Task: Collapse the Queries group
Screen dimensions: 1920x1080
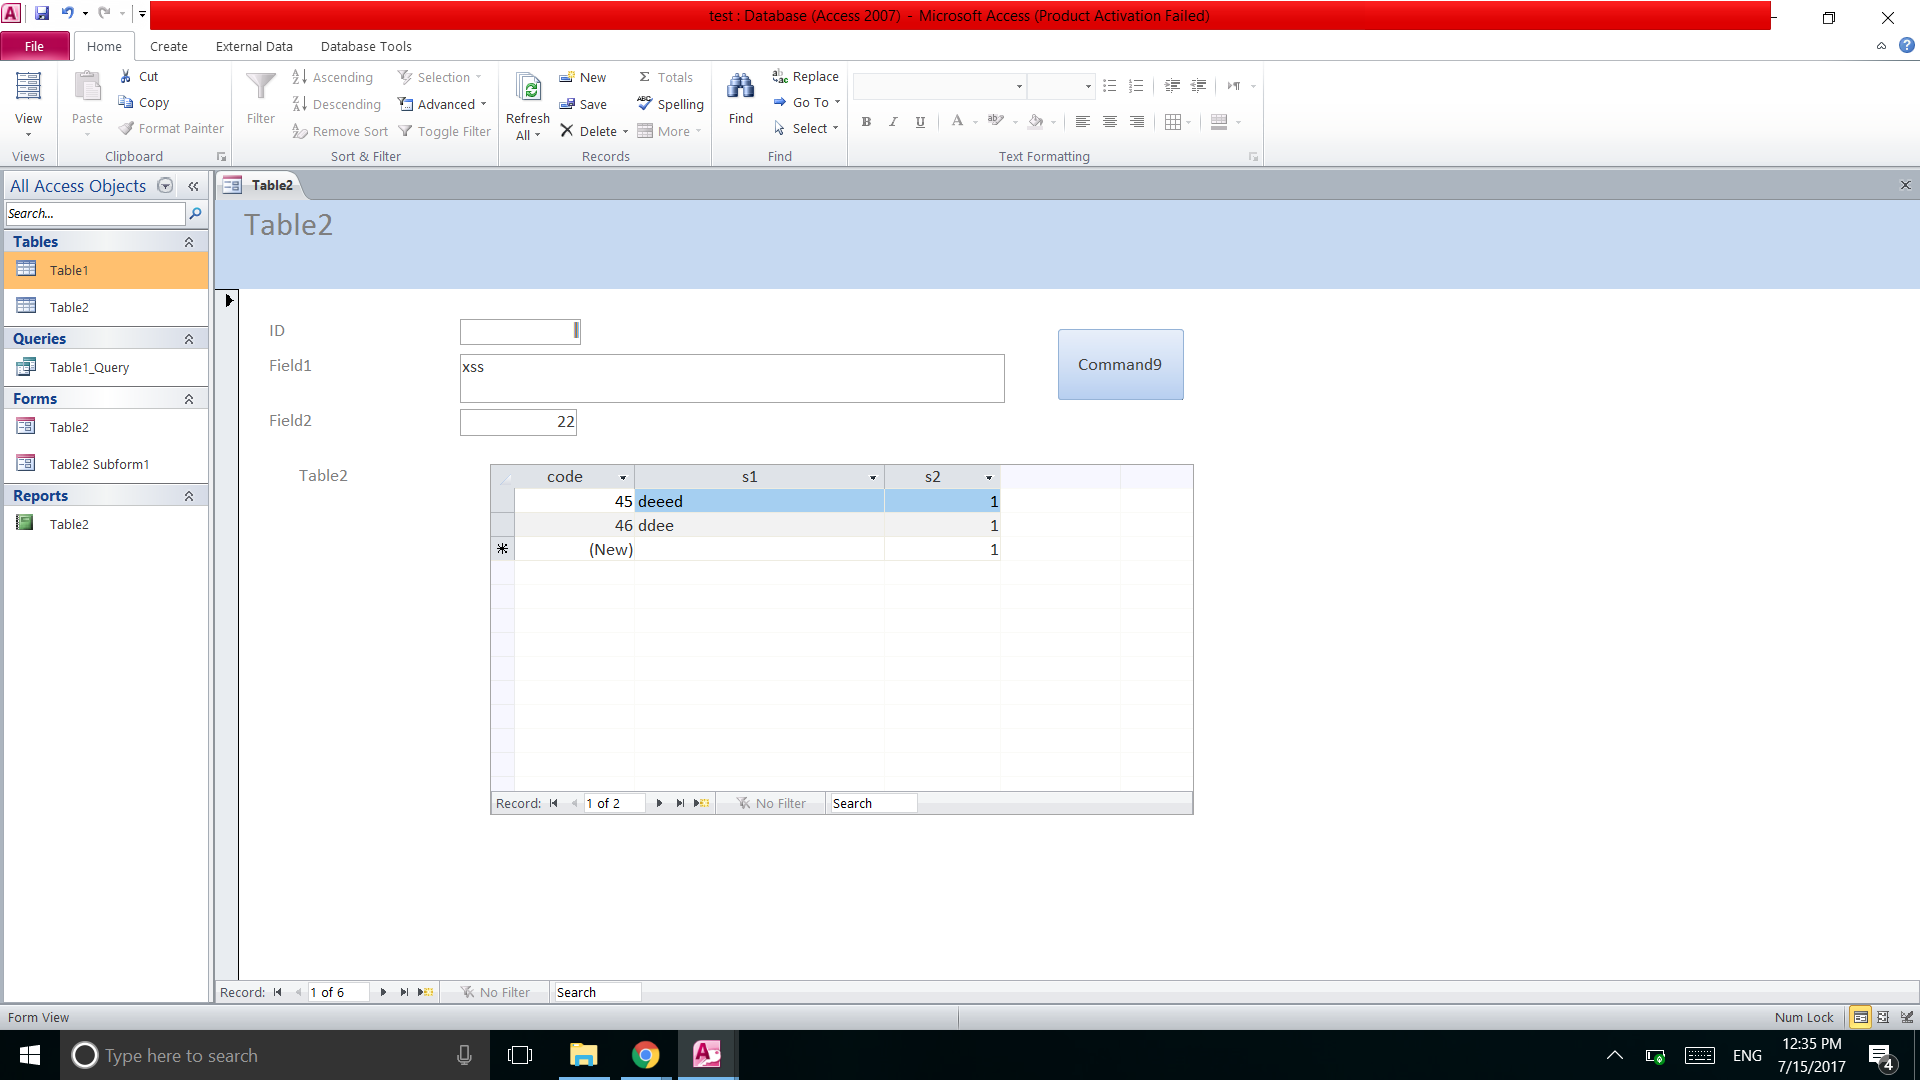Action: [189, 339]
